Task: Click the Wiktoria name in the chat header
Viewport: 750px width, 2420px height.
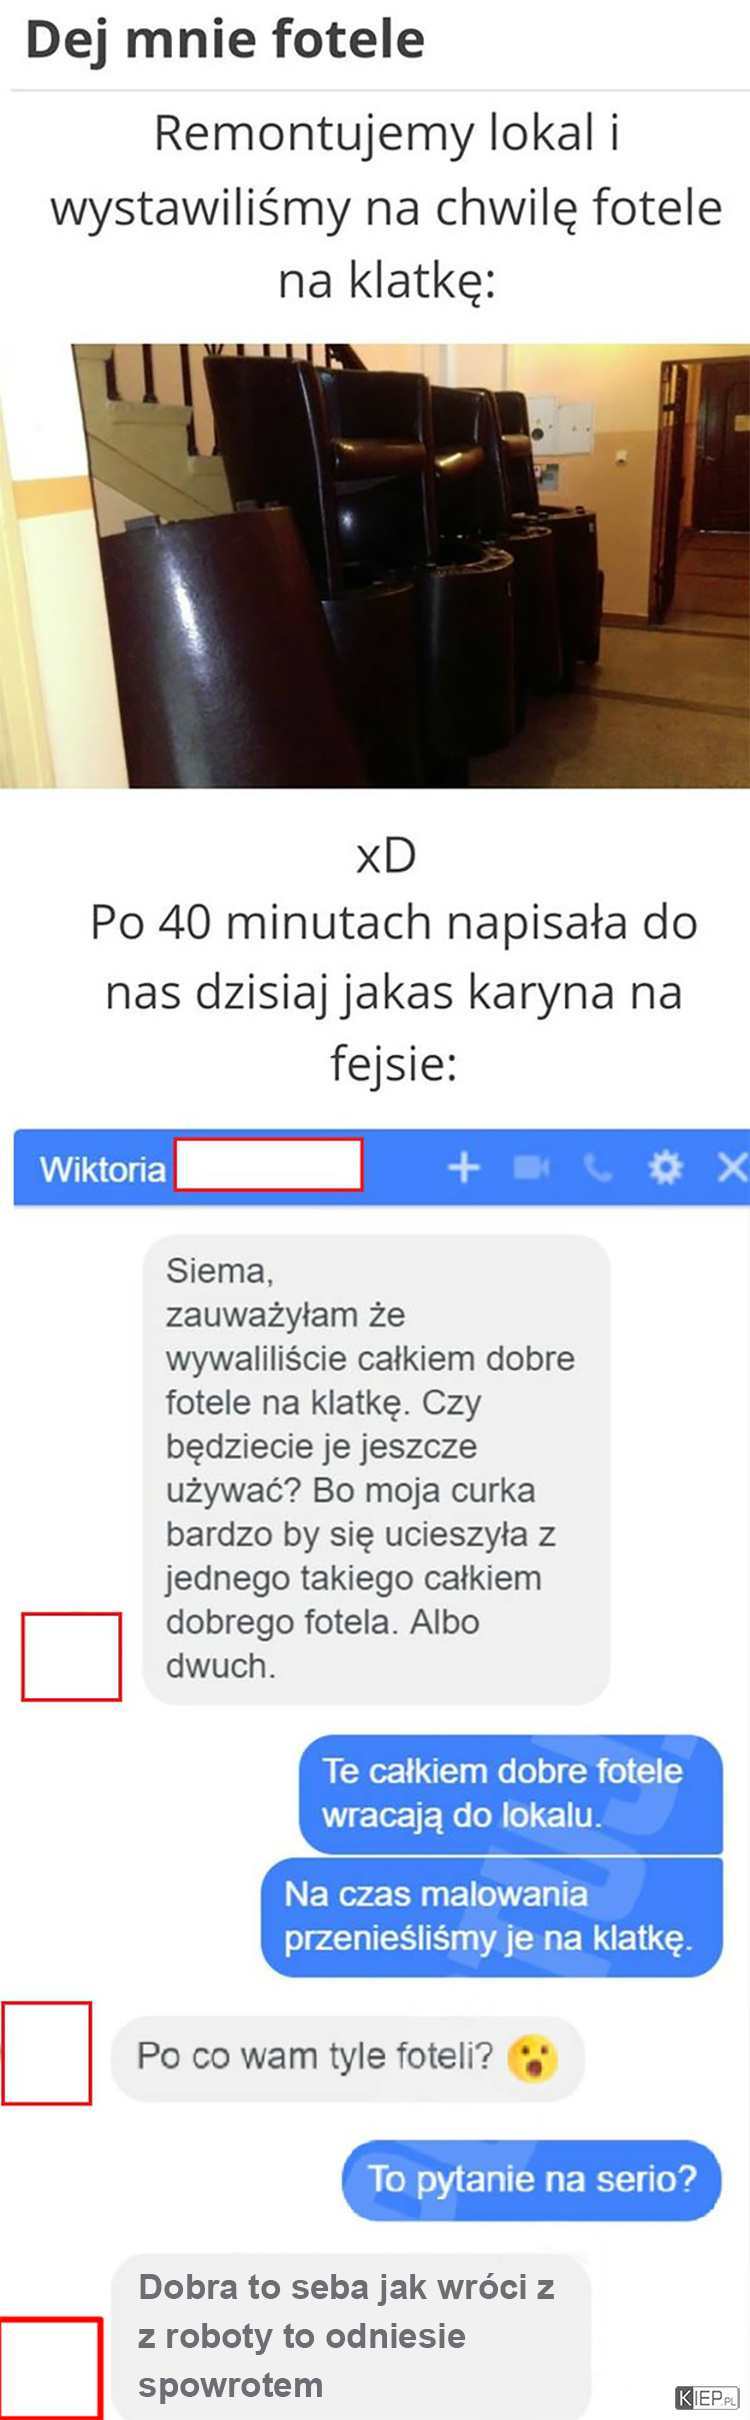Action: click(x=102, y=1169)
